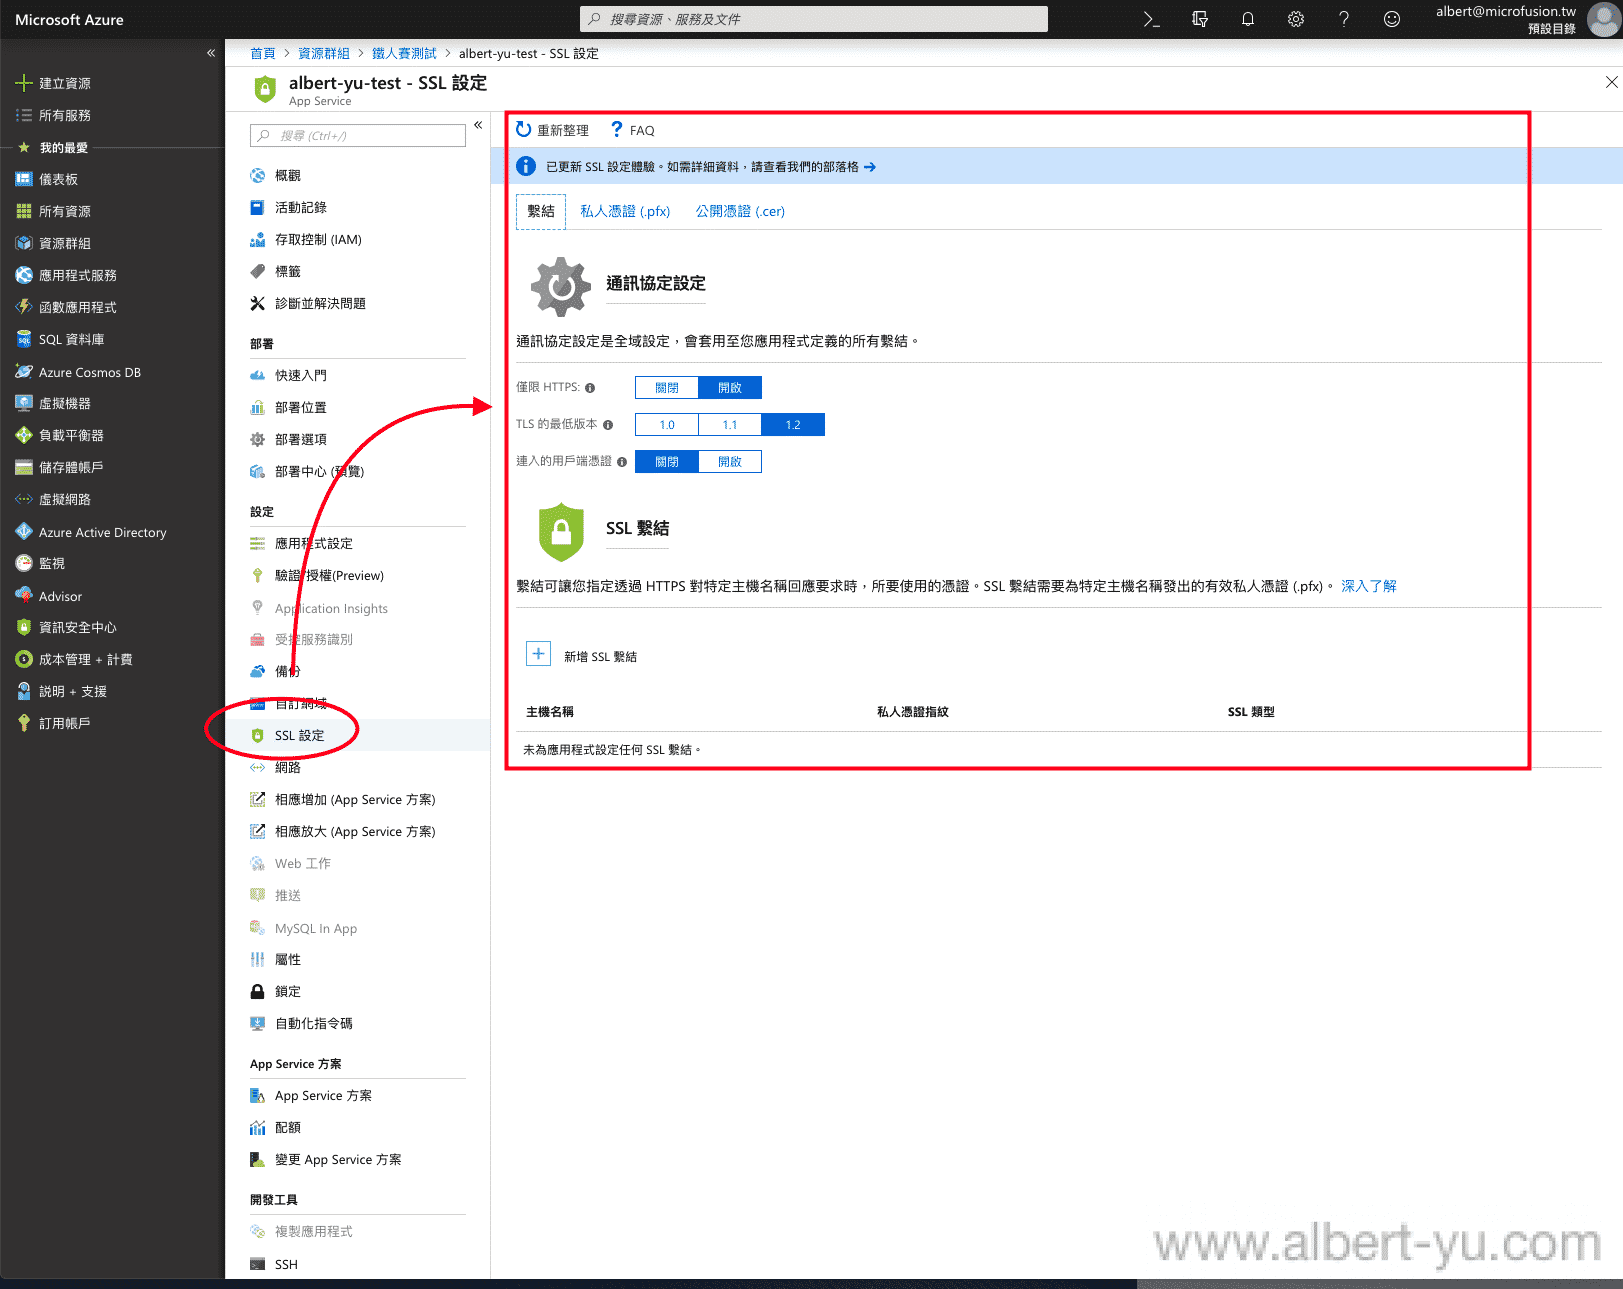Click info icon next to TLS 的最低版本

pos(608,425)
